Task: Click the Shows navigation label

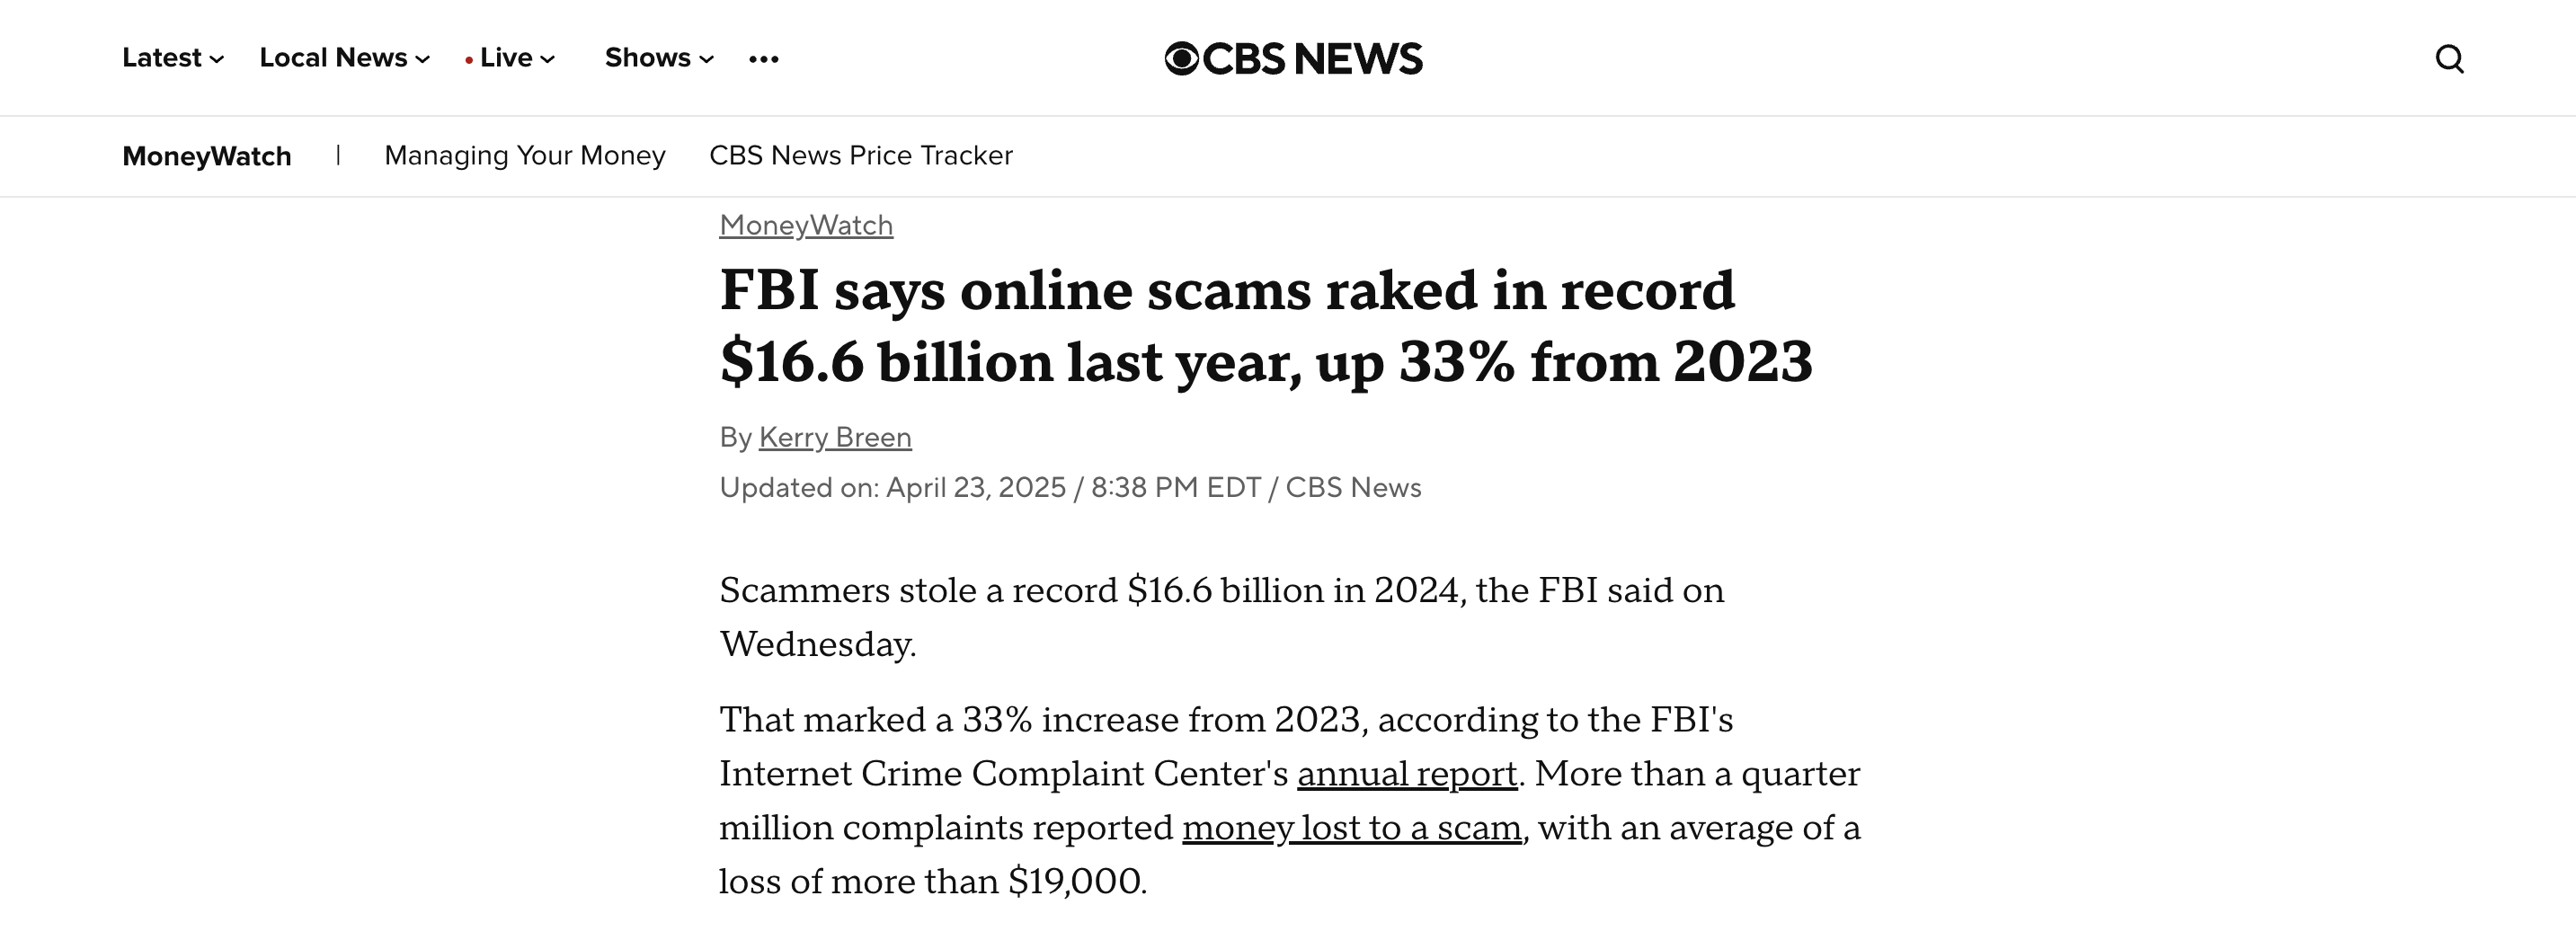Action: click(648, 58)
